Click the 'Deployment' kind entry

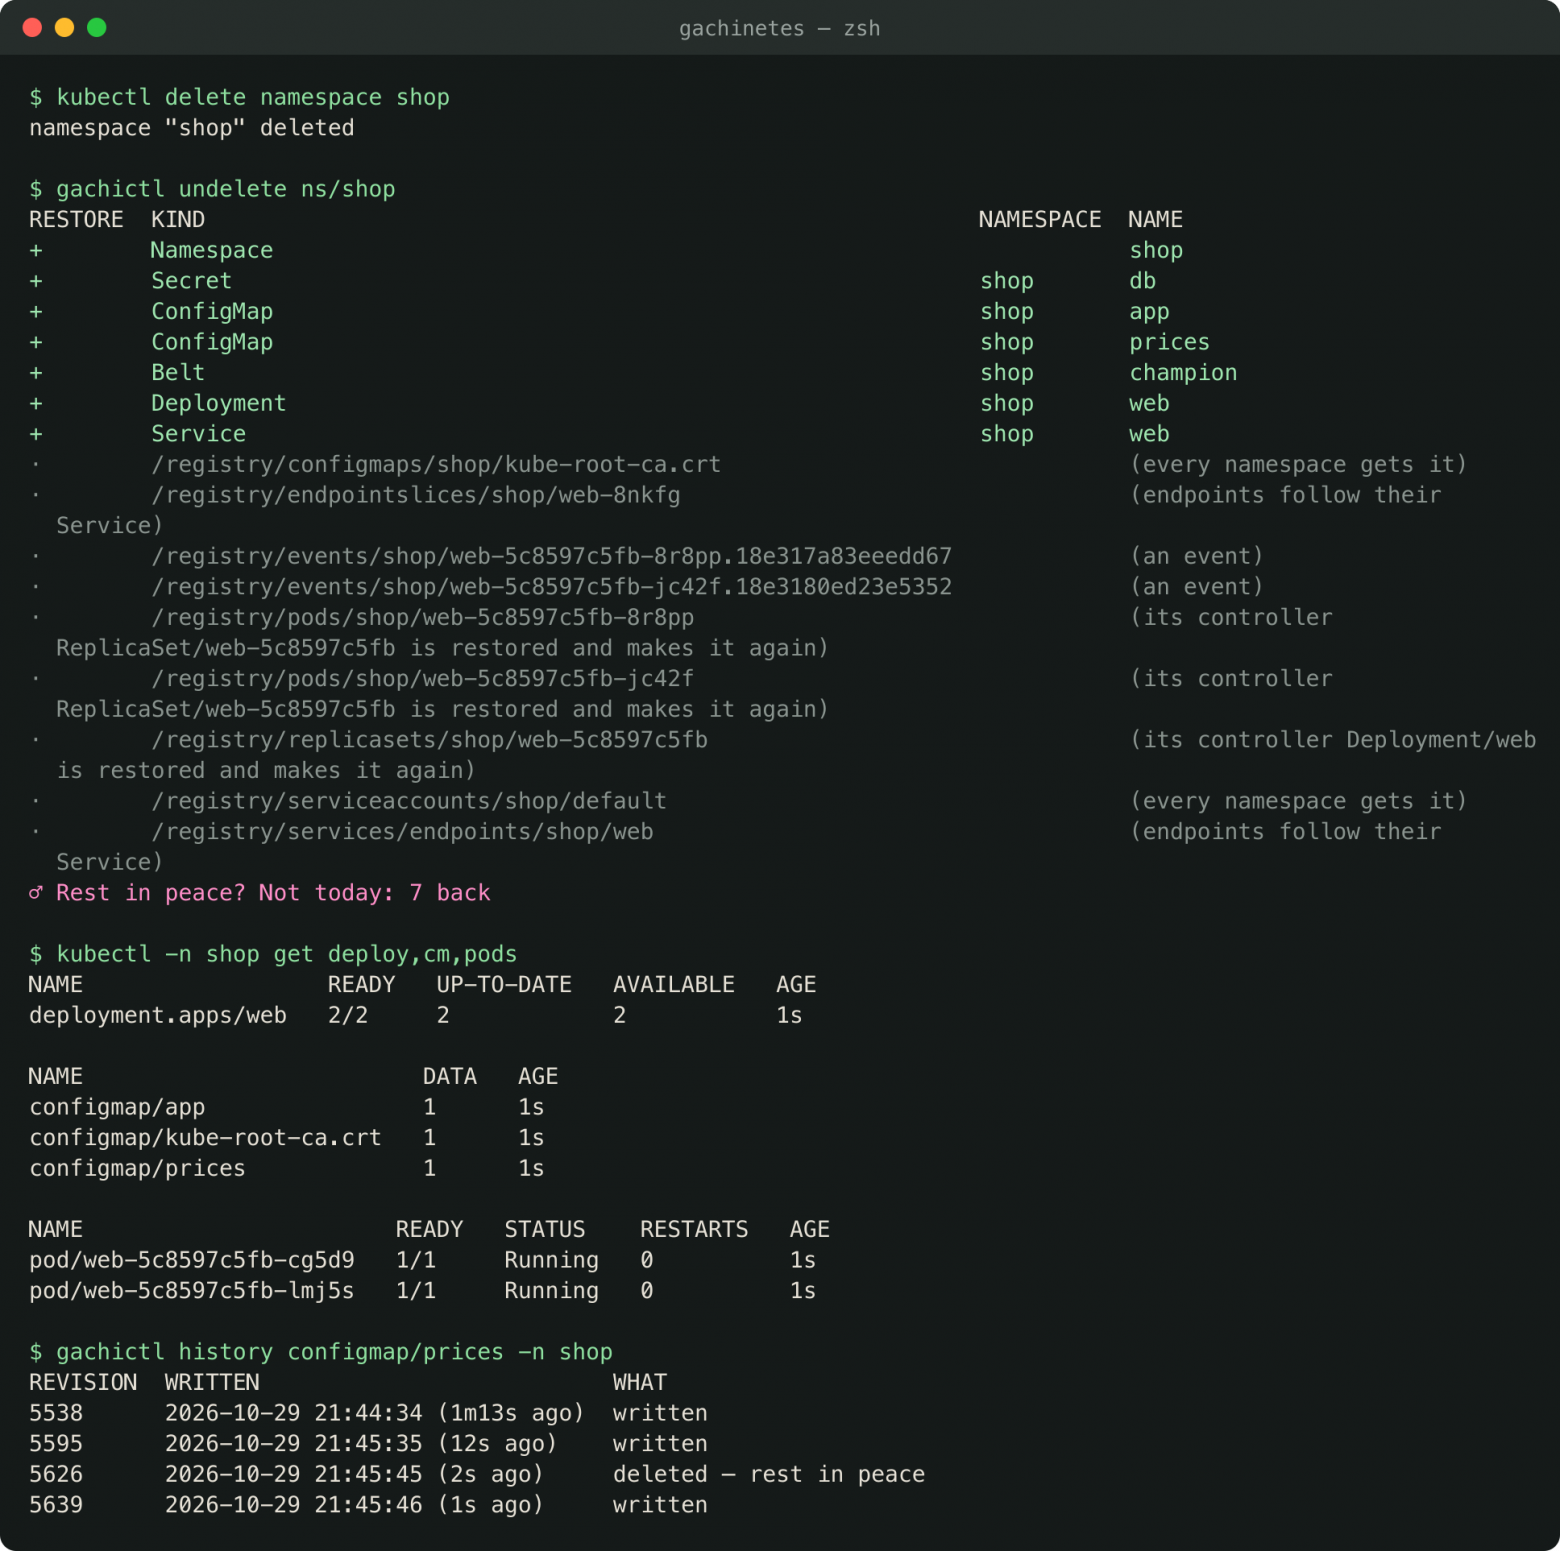click(x=218, y=403)
